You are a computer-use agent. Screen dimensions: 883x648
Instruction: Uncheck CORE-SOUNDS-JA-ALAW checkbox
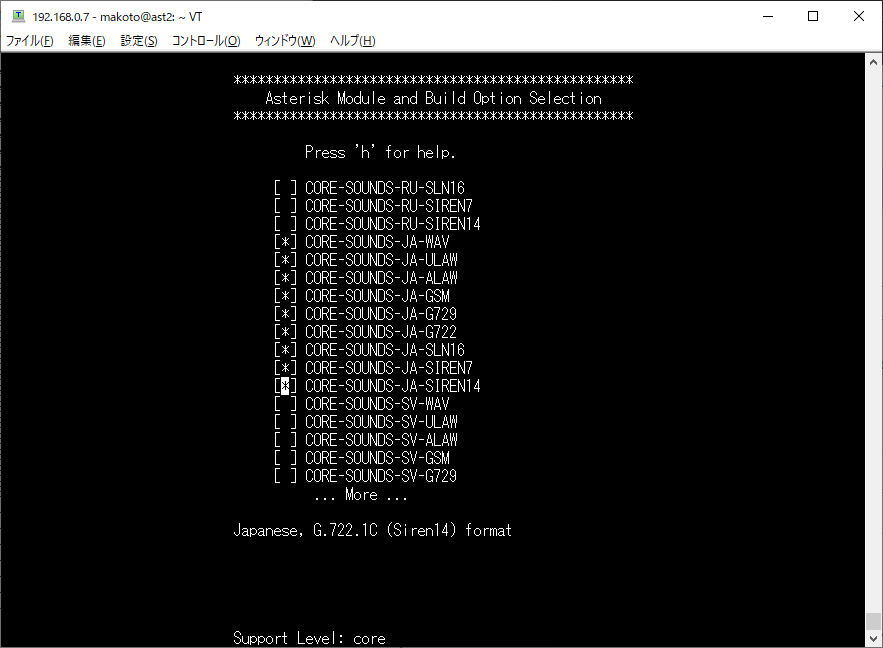(x=285, y=278)
